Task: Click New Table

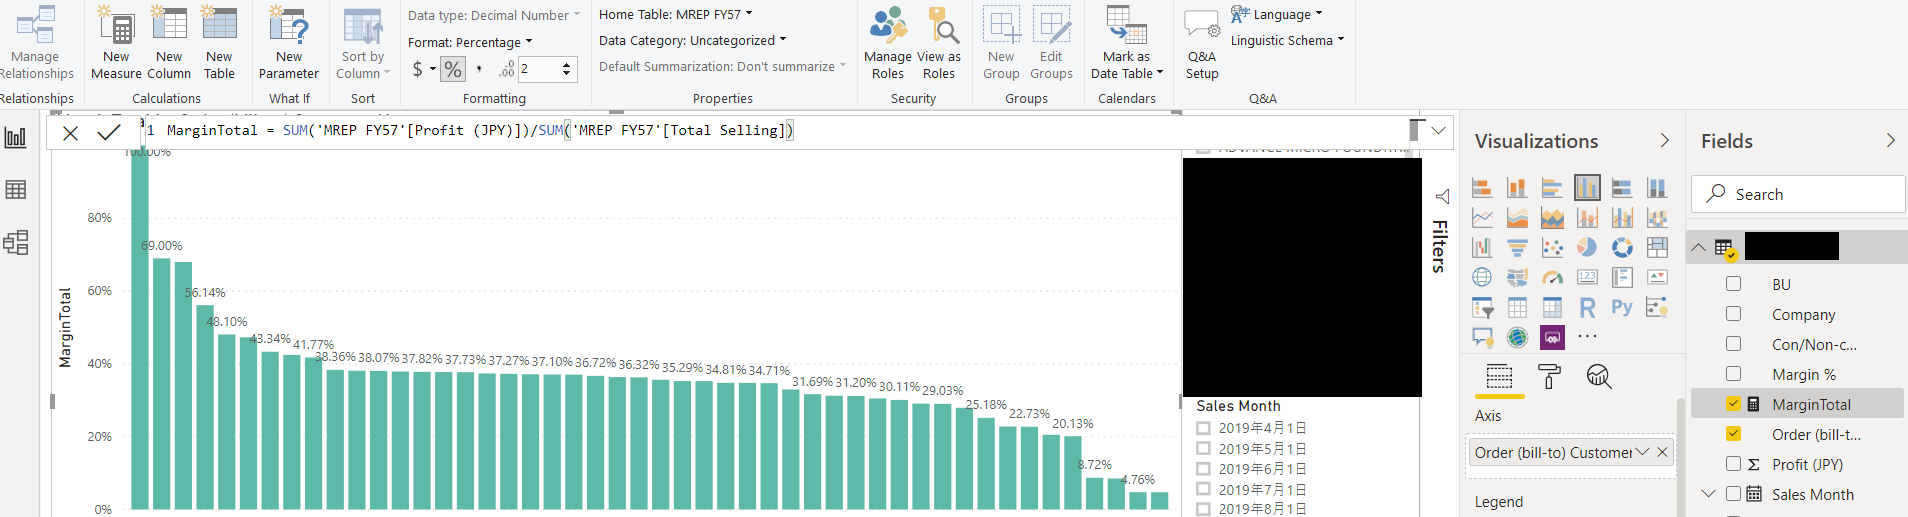Action: 219,43
